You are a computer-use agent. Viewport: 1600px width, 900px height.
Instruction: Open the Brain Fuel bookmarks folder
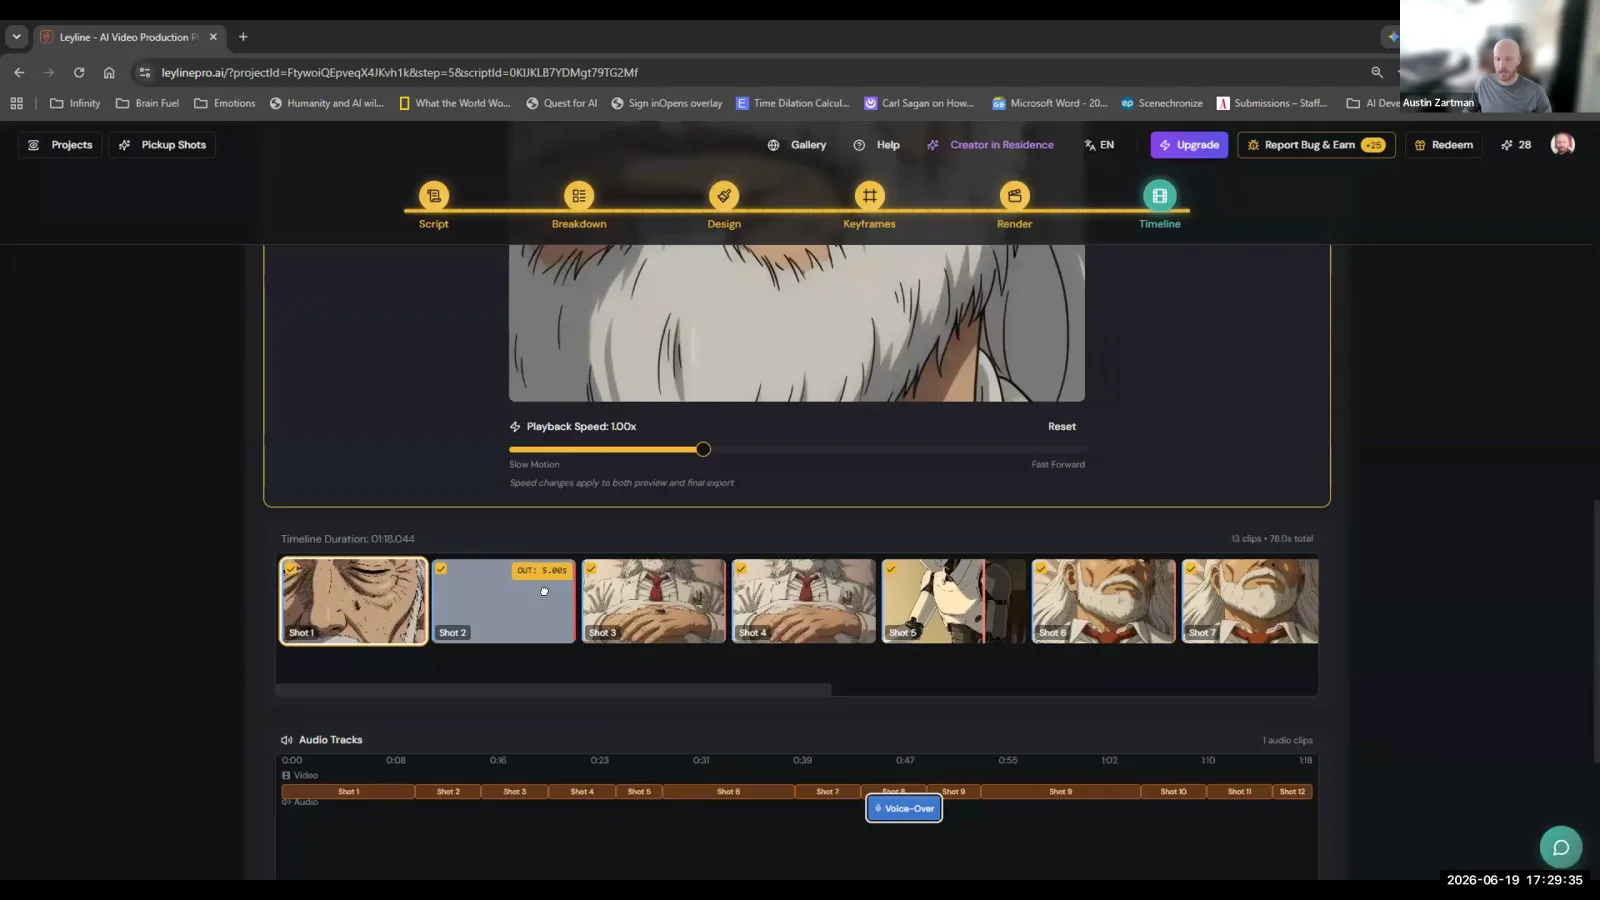point(147,103)
